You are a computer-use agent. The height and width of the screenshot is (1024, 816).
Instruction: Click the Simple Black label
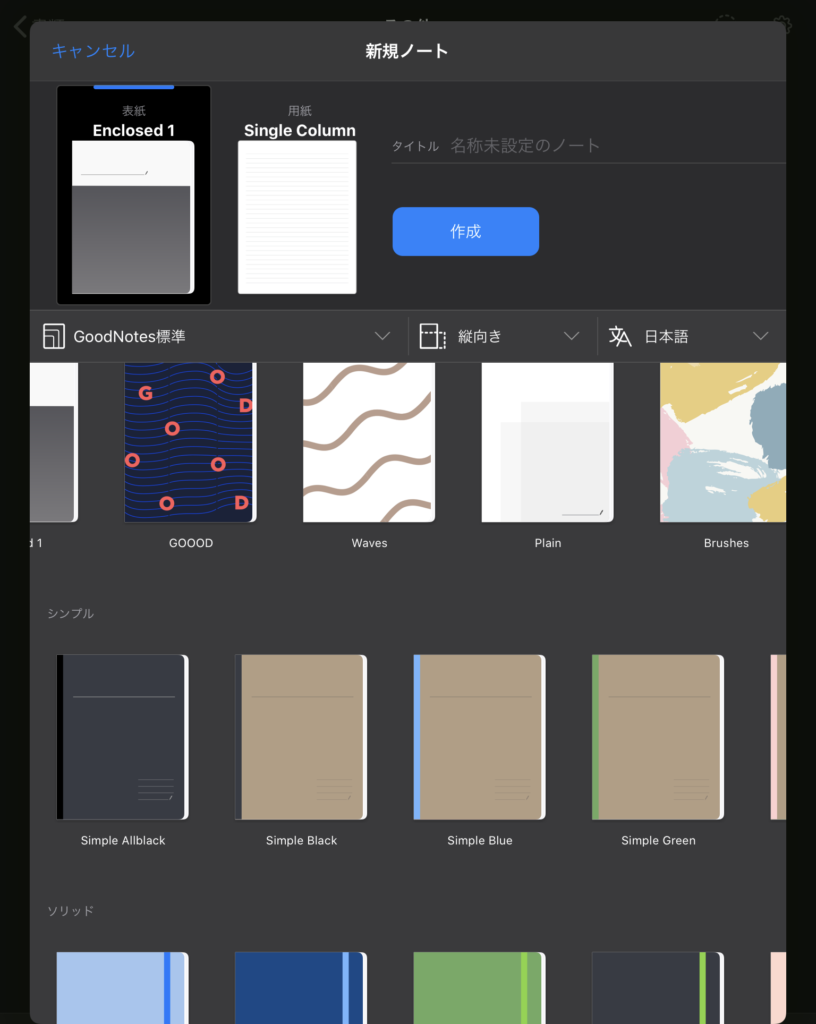(x=301, y=840)
